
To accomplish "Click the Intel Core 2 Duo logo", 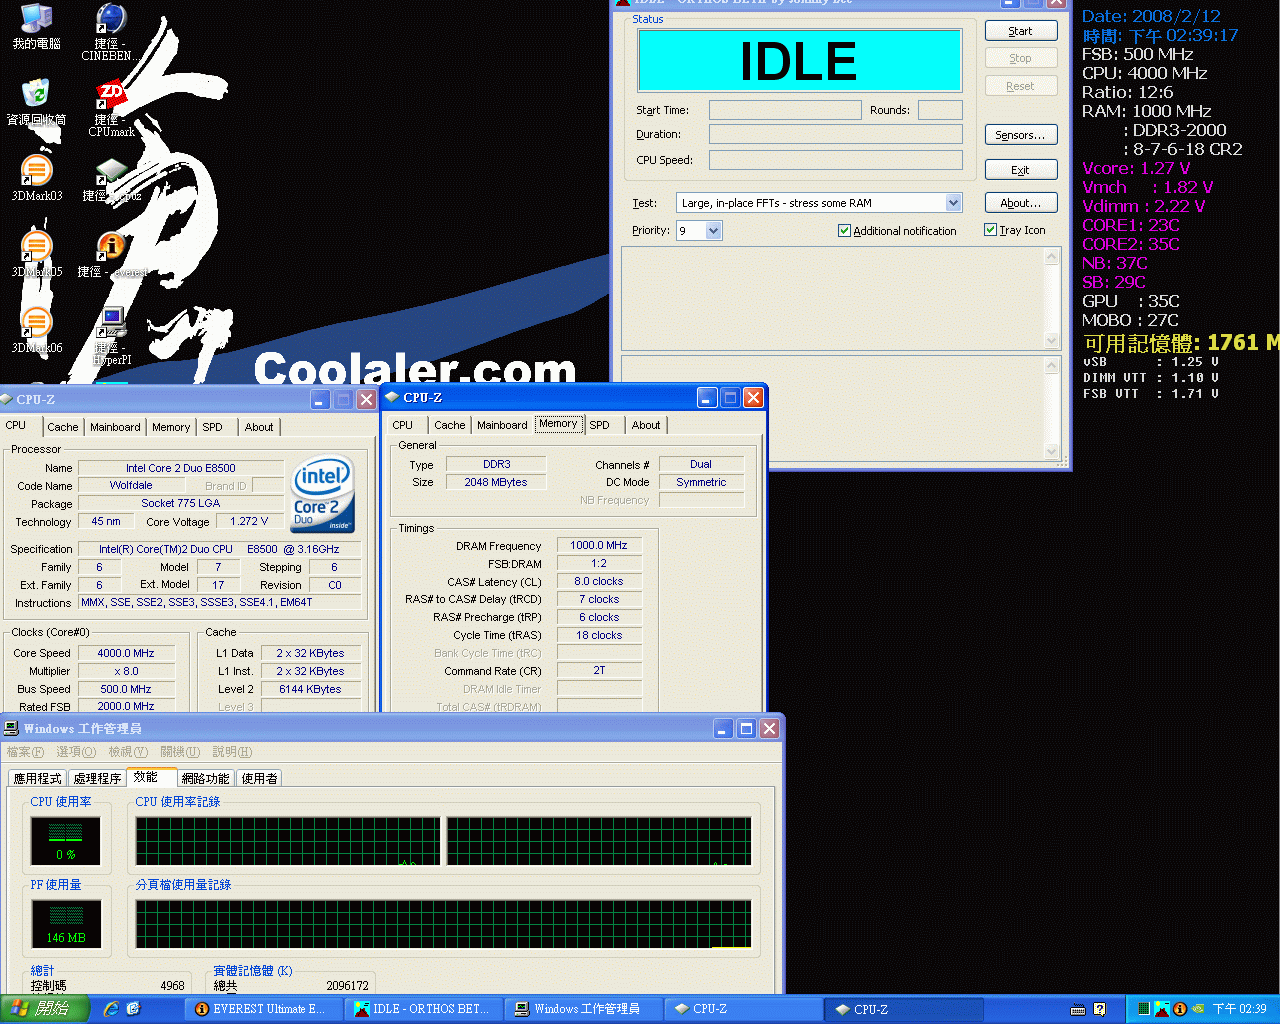I will coord(322,494).
